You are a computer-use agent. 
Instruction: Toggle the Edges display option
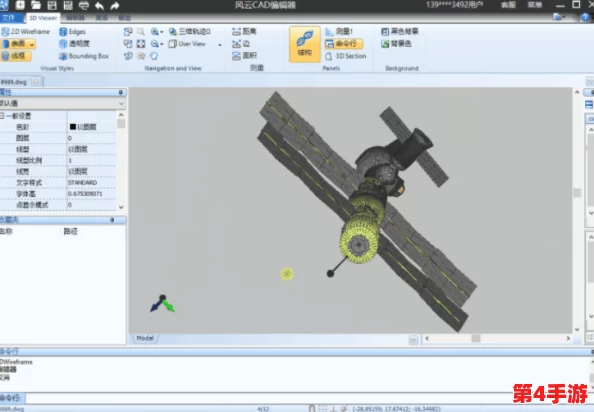[72, 32]
